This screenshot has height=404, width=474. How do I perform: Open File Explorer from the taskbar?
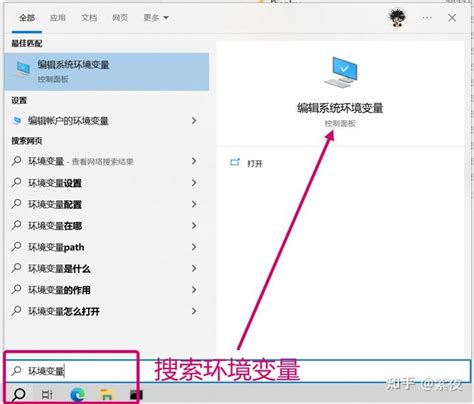coord(107,395)
